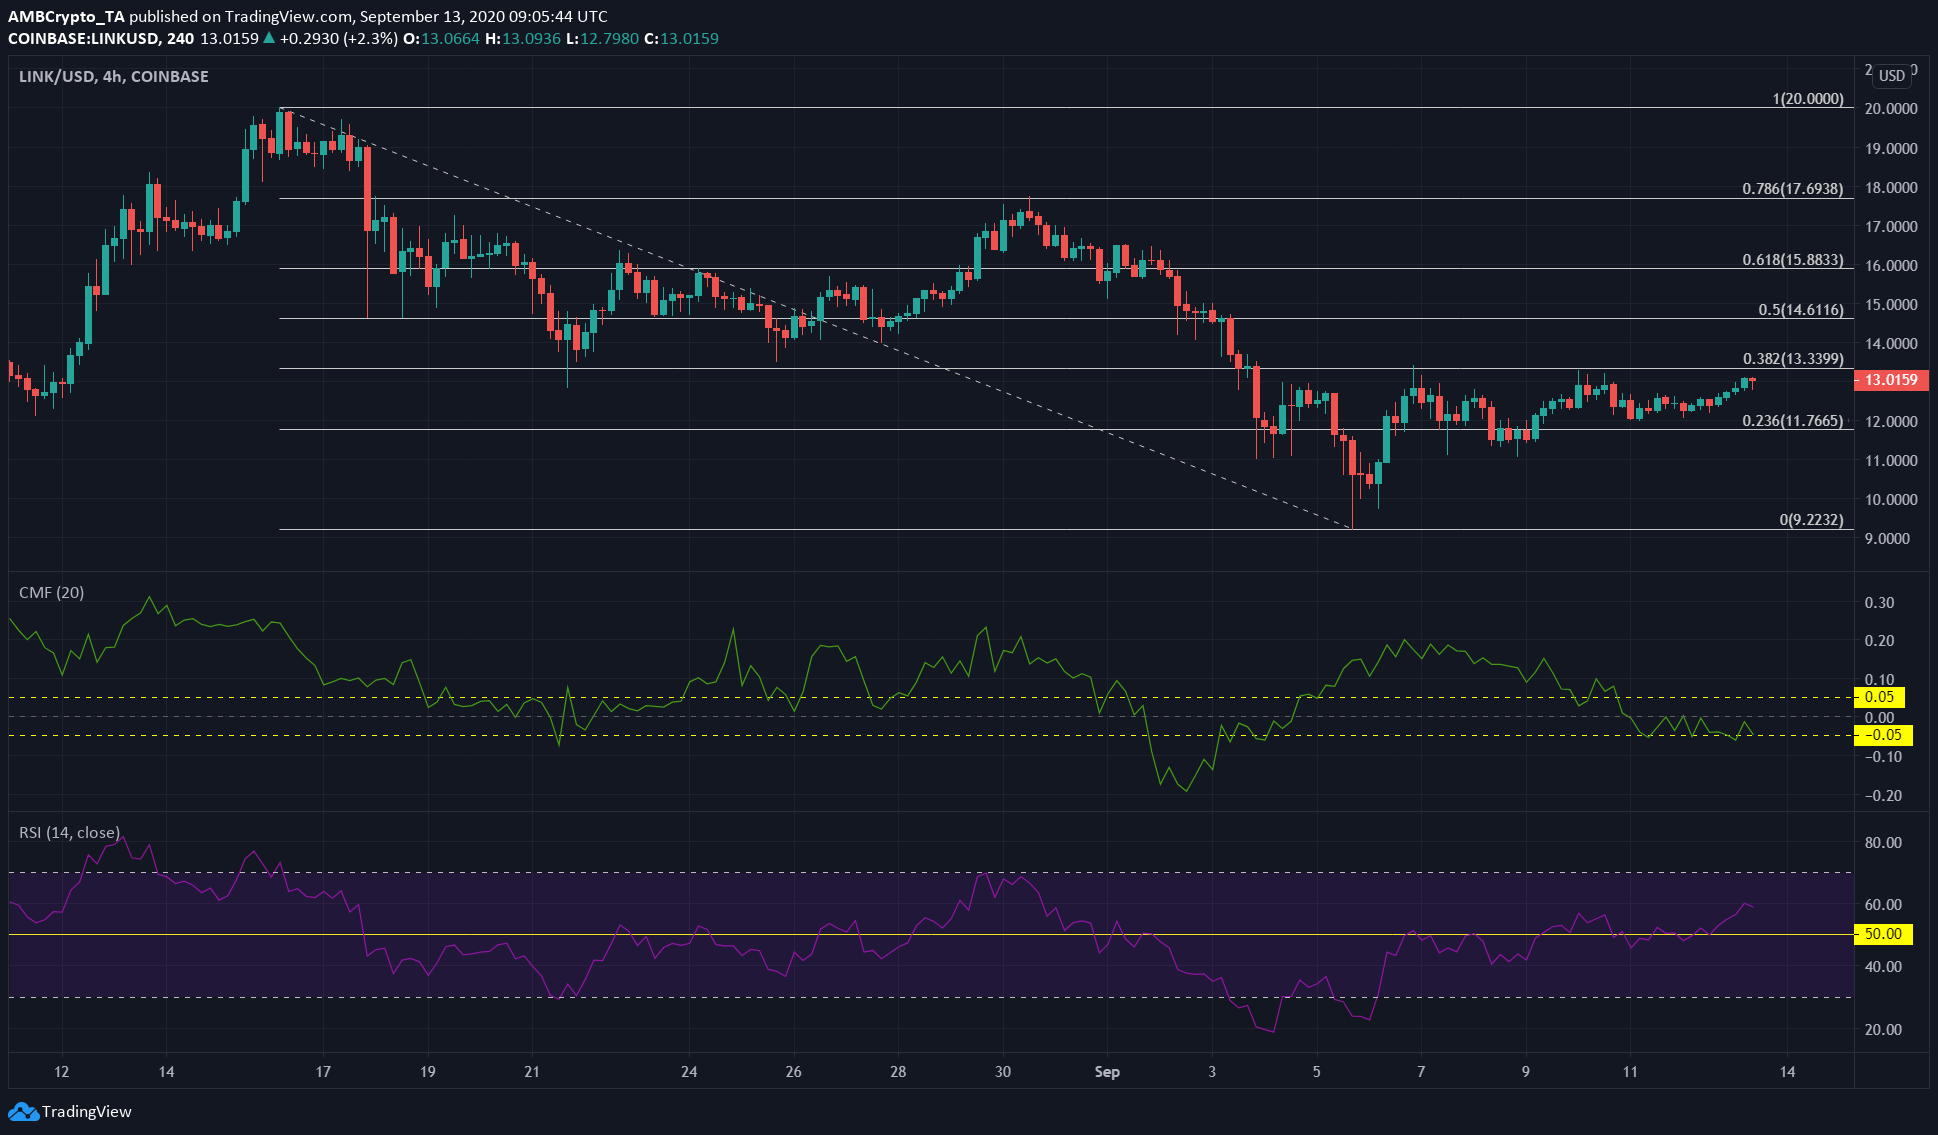Screen dimensions: 1938x1135
Task: Click the AMBCrypto_TA published header text
Action: coord(307,16)
